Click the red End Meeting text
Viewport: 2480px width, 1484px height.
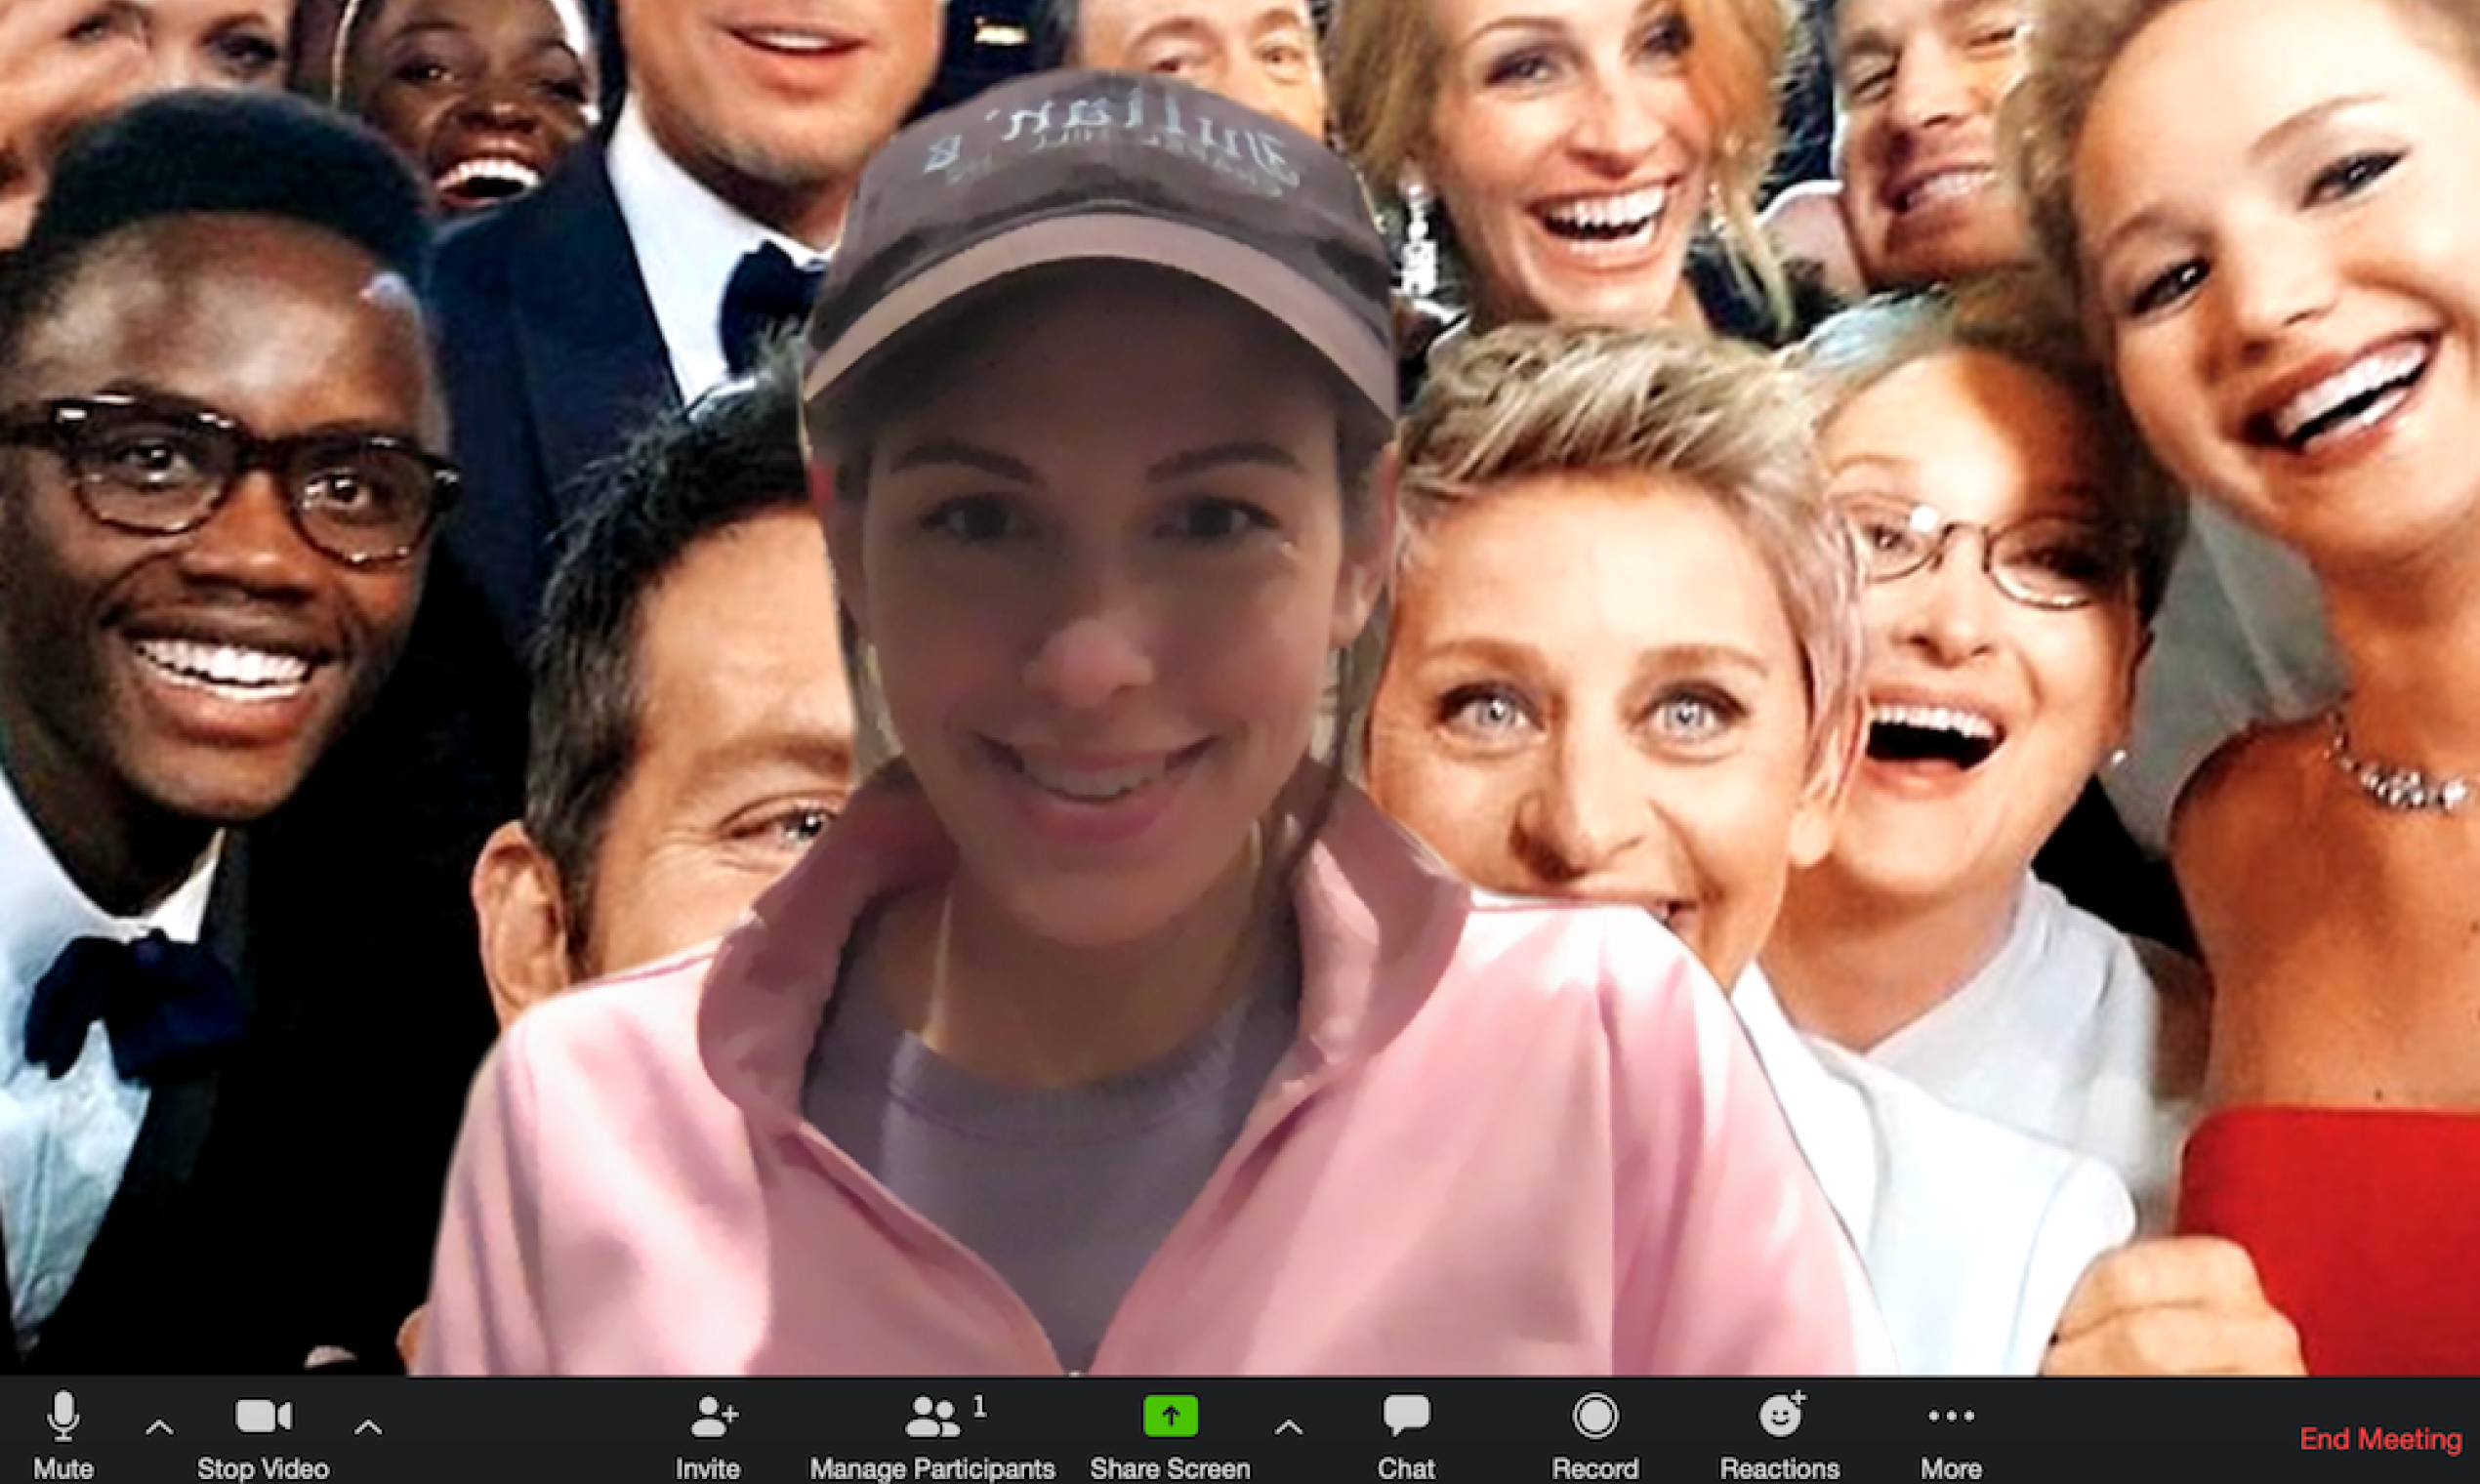pyautogui.click(x=2380, y=1440)
